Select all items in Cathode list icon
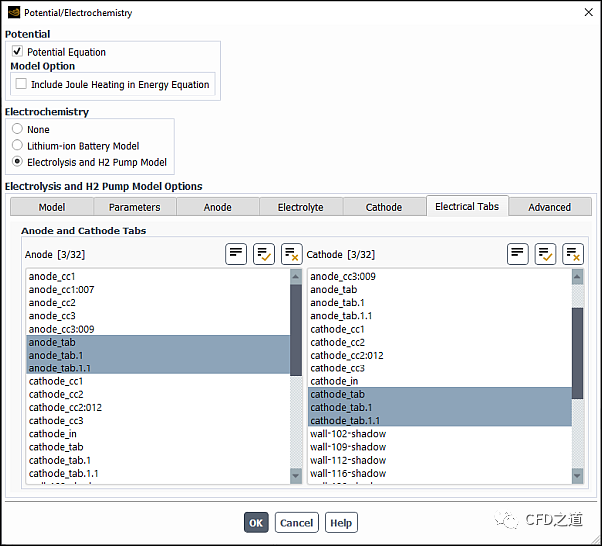This screenshot has height=546, width=602. click(x=545, y=254)
